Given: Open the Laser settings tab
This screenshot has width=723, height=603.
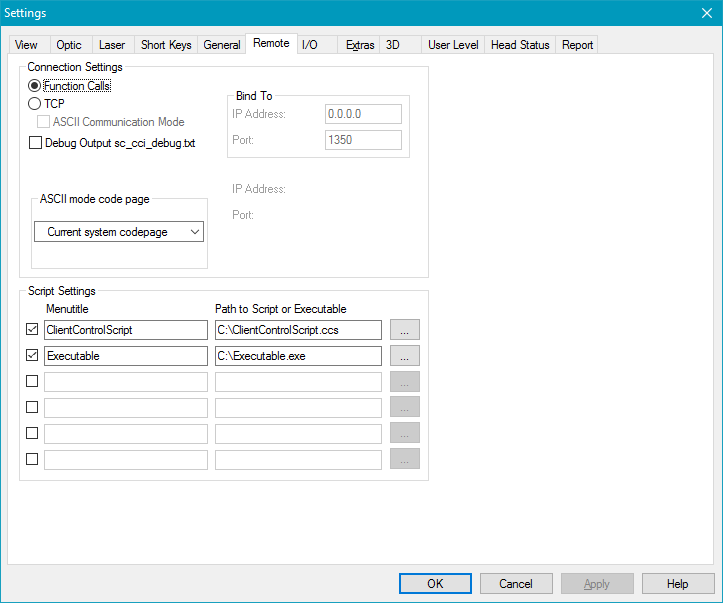Looking at the screenshot, I should click(112, 45).
